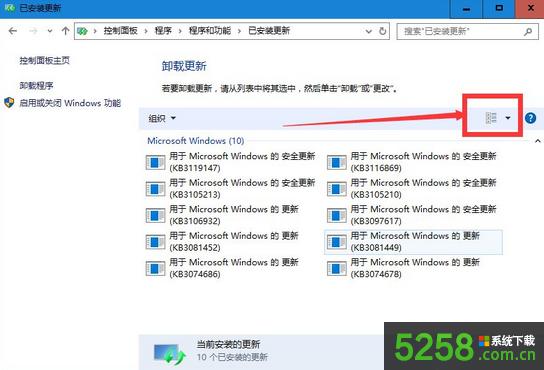This screenshot has height=370, width=544.
Task: Click the icon of KB3081449
Action: click(337, 242)
